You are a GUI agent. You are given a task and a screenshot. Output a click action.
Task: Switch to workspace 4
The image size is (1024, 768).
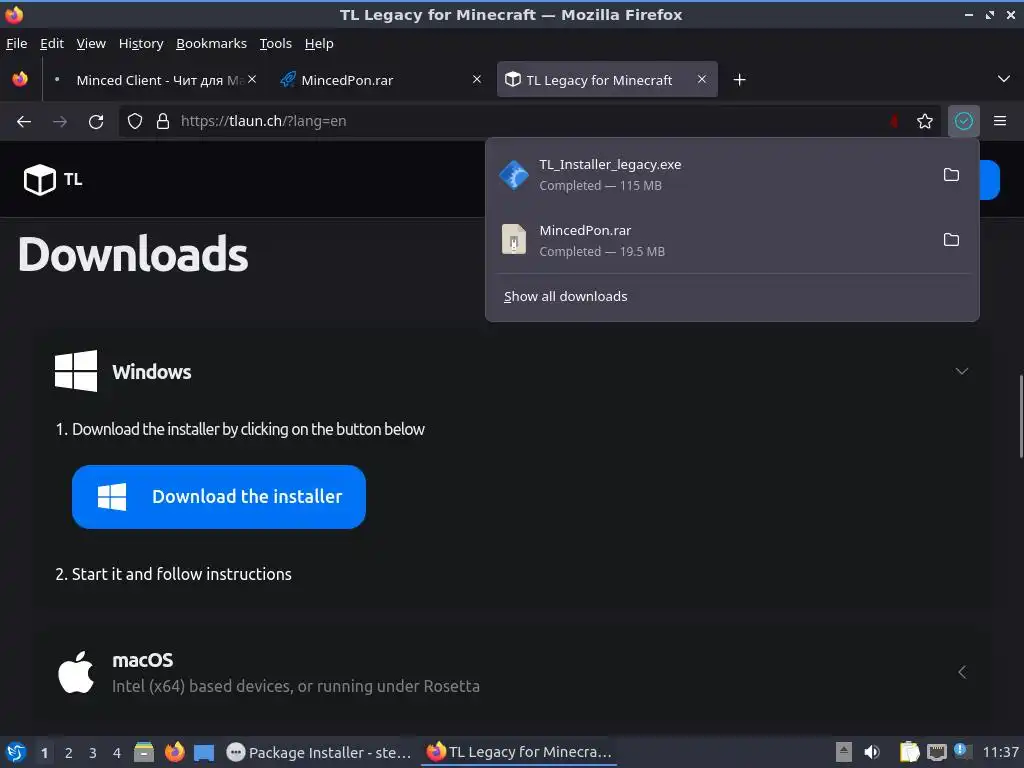tap(117, 753)
